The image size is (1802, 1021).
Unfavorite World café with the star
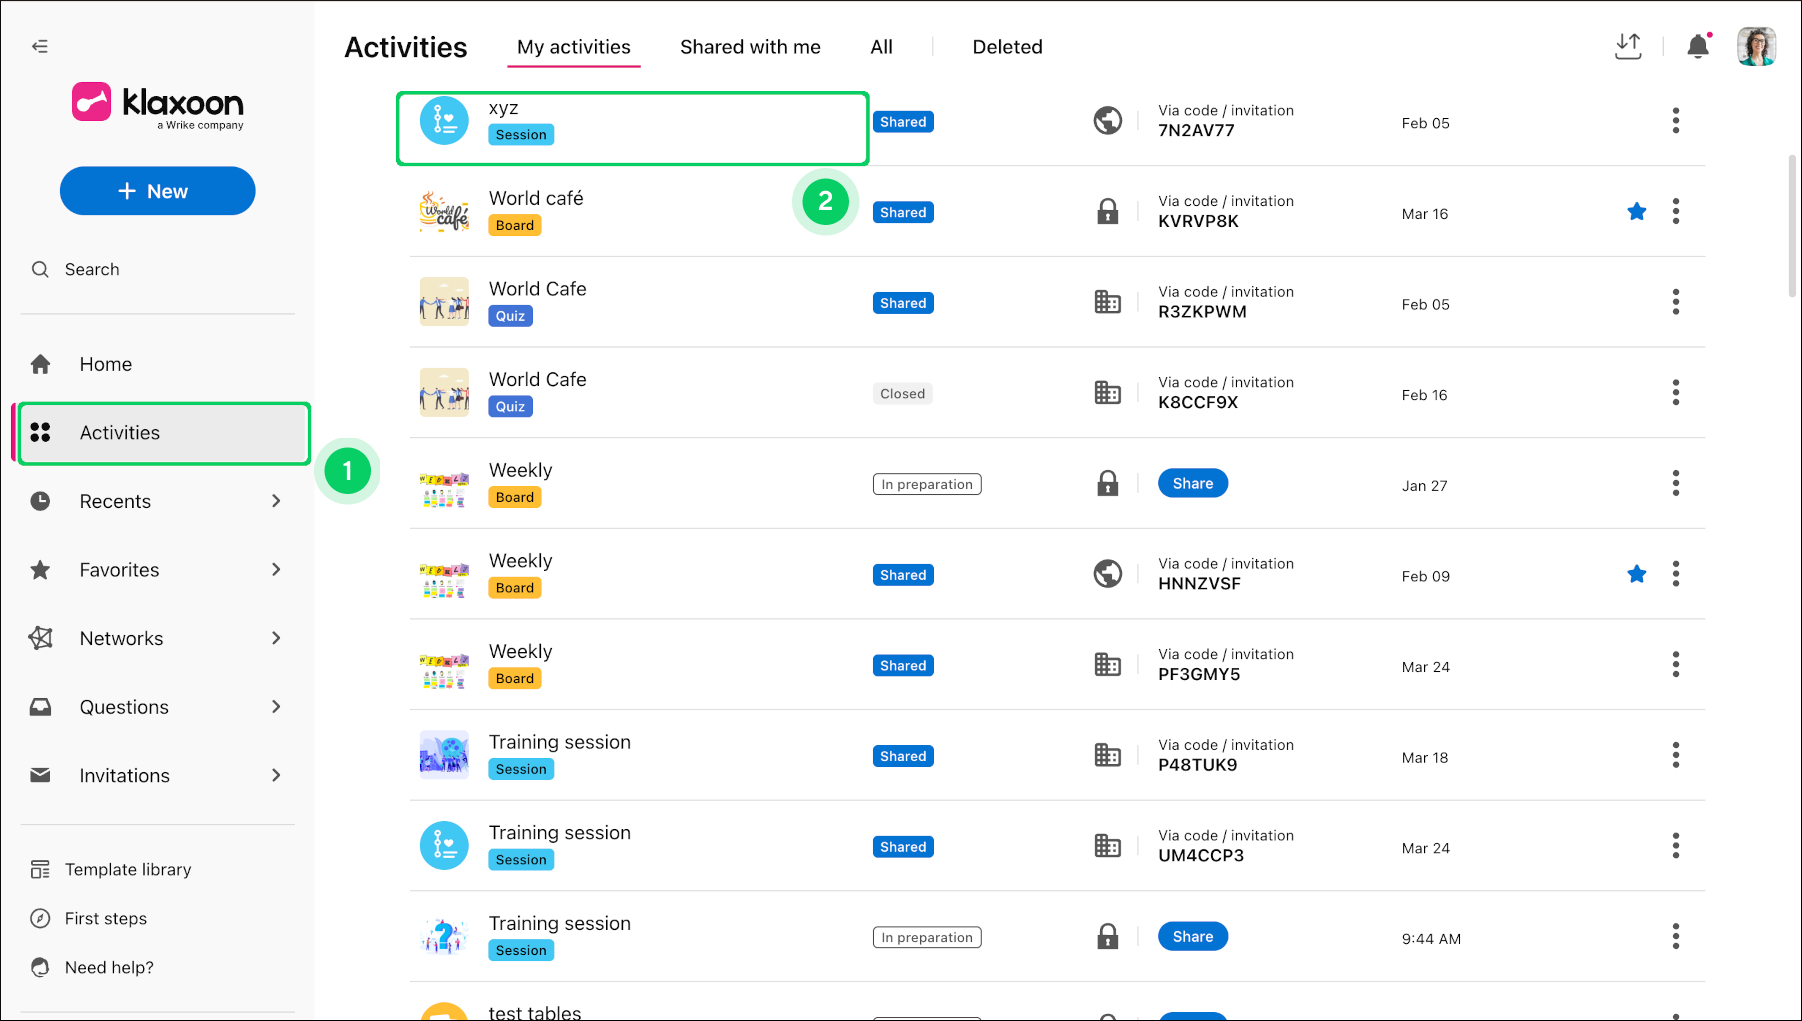tap(1636, 211)
